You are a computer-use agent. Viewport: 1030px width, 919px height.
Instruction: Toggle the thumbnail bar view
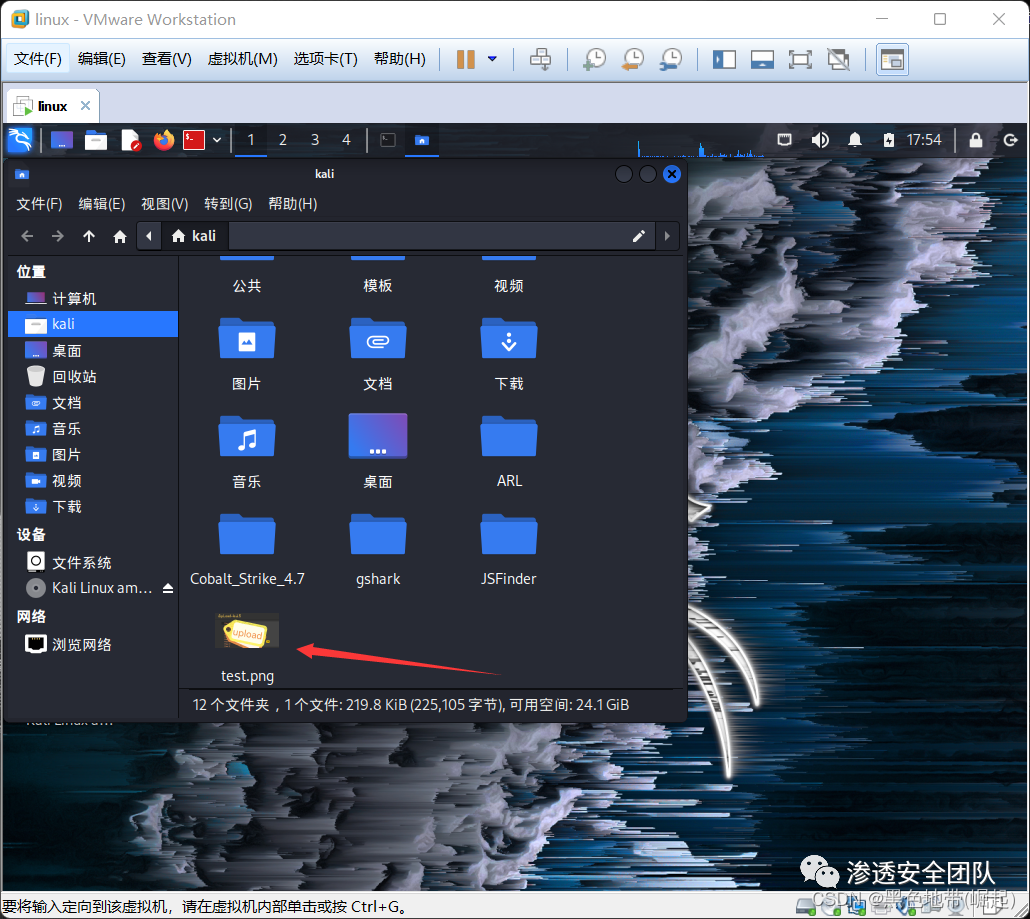(x=762, y=60)
